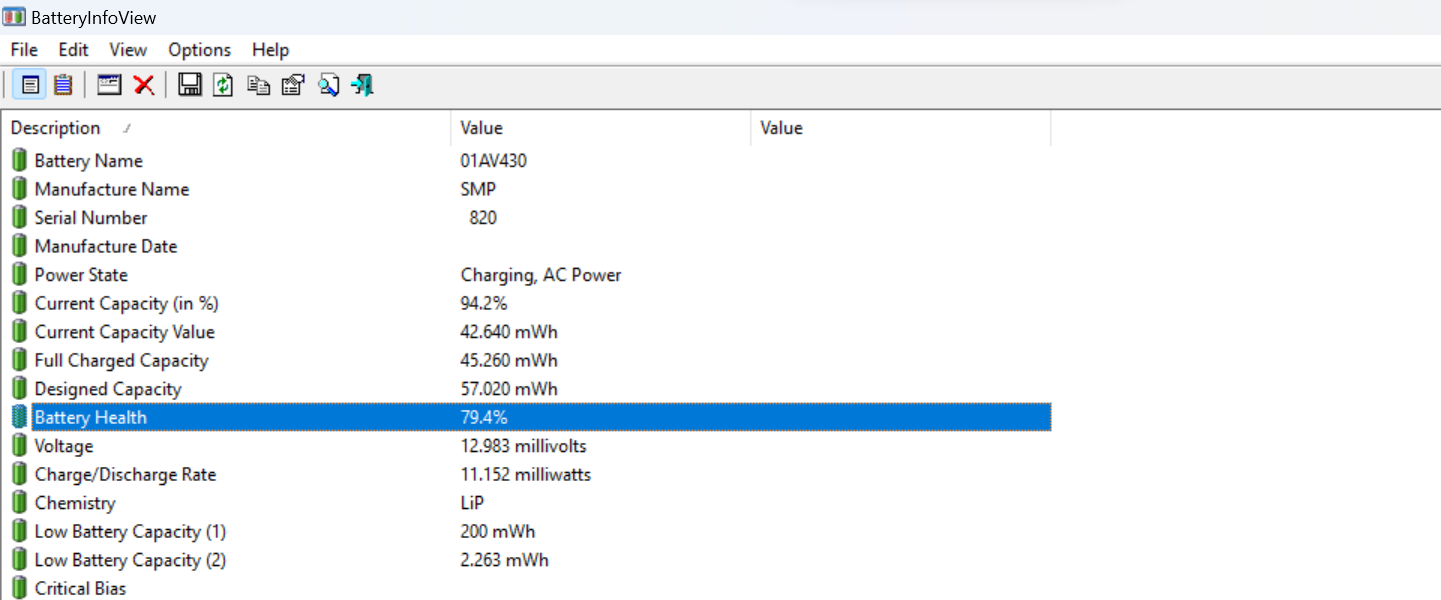Click the 57.020 mWh value
Viewport: 1441px width, 600px height.
click(509, 389)
